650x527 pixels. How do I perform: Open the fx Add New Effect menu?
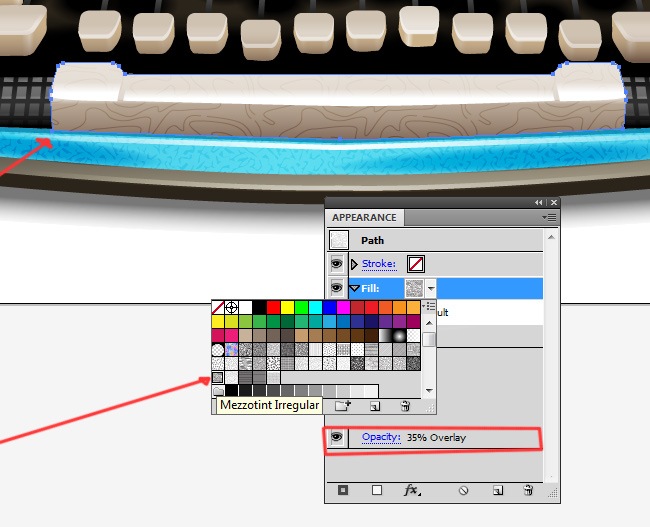pyautogui.click(x=412, y=491)
